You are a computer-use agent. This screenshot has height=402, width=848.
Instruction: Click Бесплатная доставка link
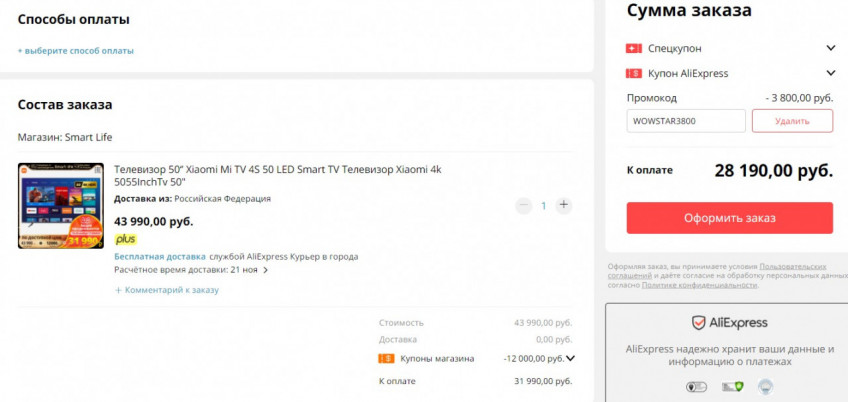tap(160, 256)
